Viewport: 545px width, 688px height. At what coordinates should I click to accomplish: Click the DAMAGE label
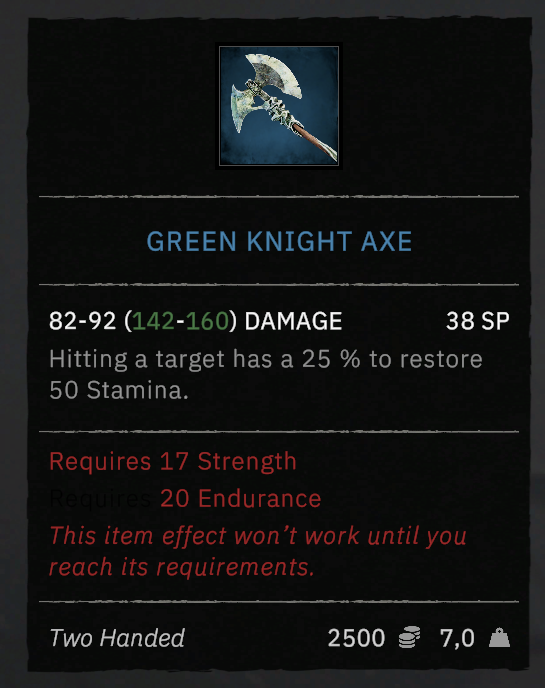(293, 321)
